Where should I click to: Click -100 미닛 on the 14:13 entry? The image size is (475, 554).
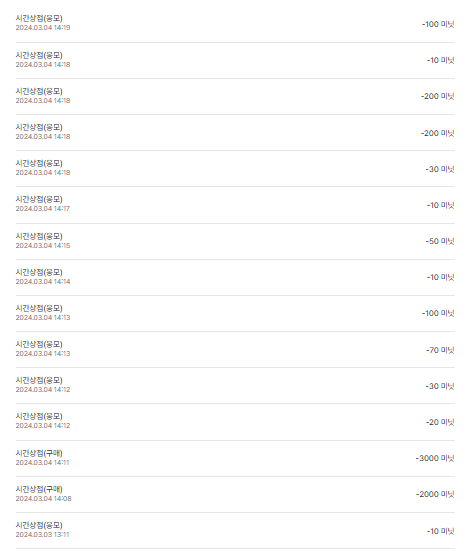coord(438,313)
